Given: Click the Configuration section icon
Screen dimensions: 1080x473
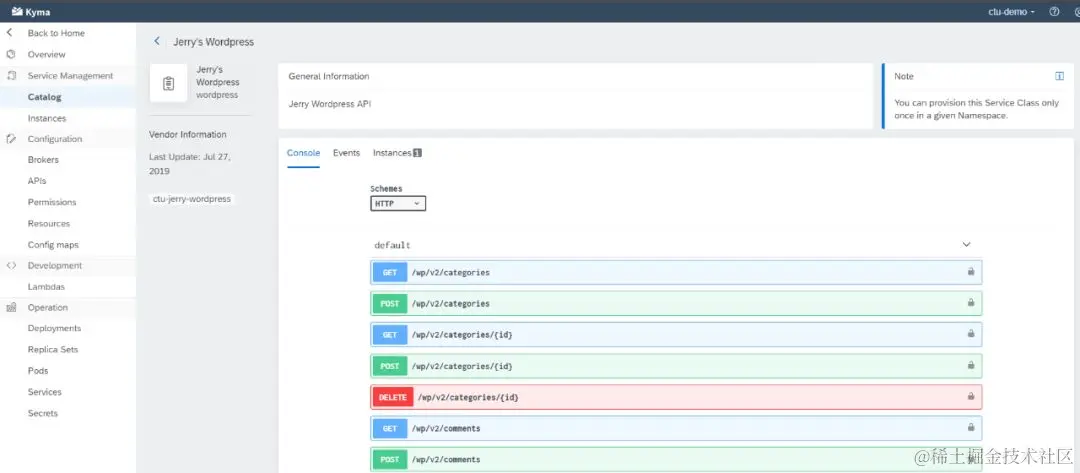Looking at the screenshot, I should click(x=11, y=138).
